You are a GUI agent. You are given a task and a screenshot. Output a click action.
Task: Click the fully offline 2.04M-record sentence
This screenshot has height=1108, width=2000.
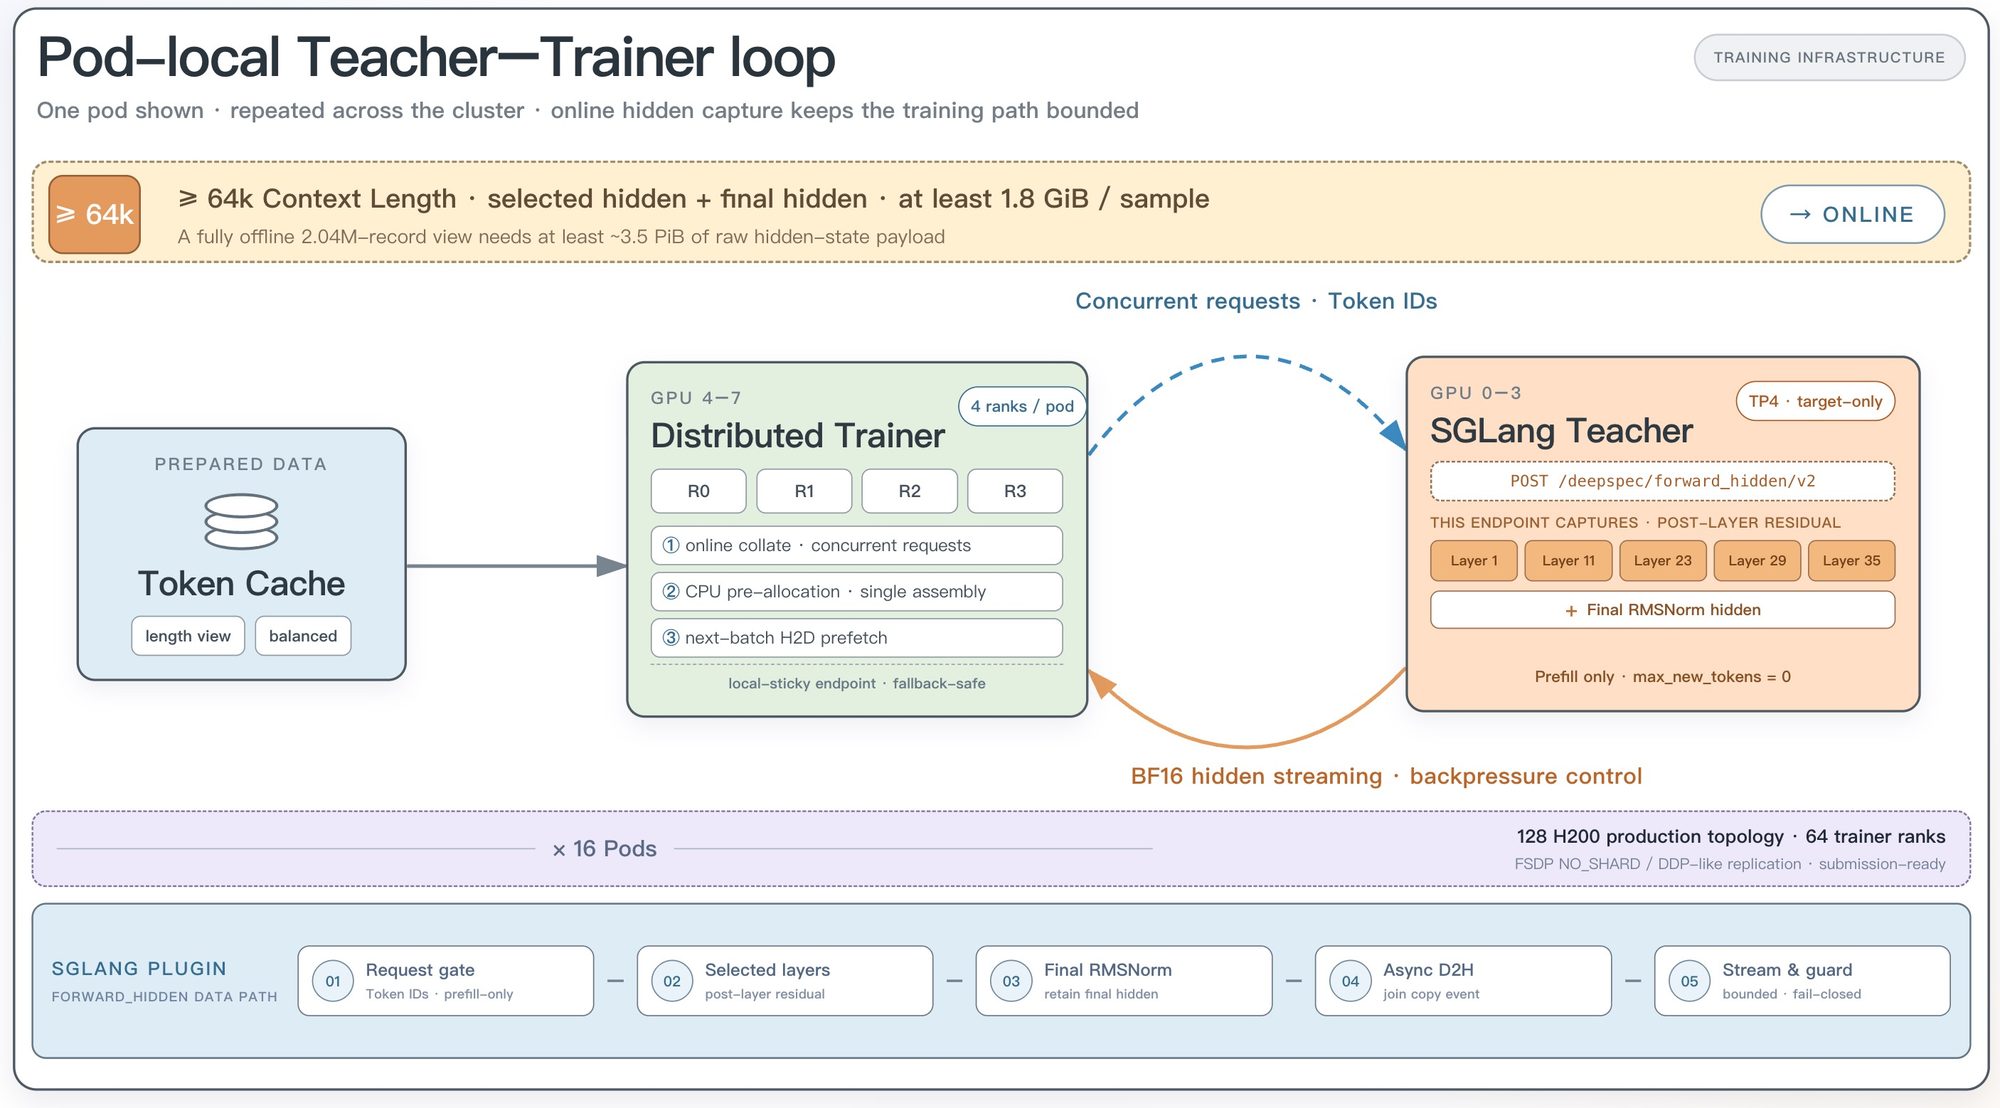pos(561,237)
